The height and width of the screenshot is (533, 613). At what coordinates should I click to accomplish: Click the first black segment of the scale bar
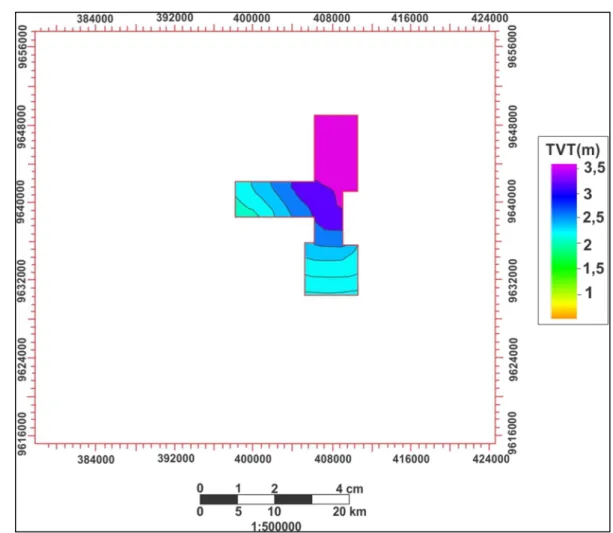click(x=219, y=499)
